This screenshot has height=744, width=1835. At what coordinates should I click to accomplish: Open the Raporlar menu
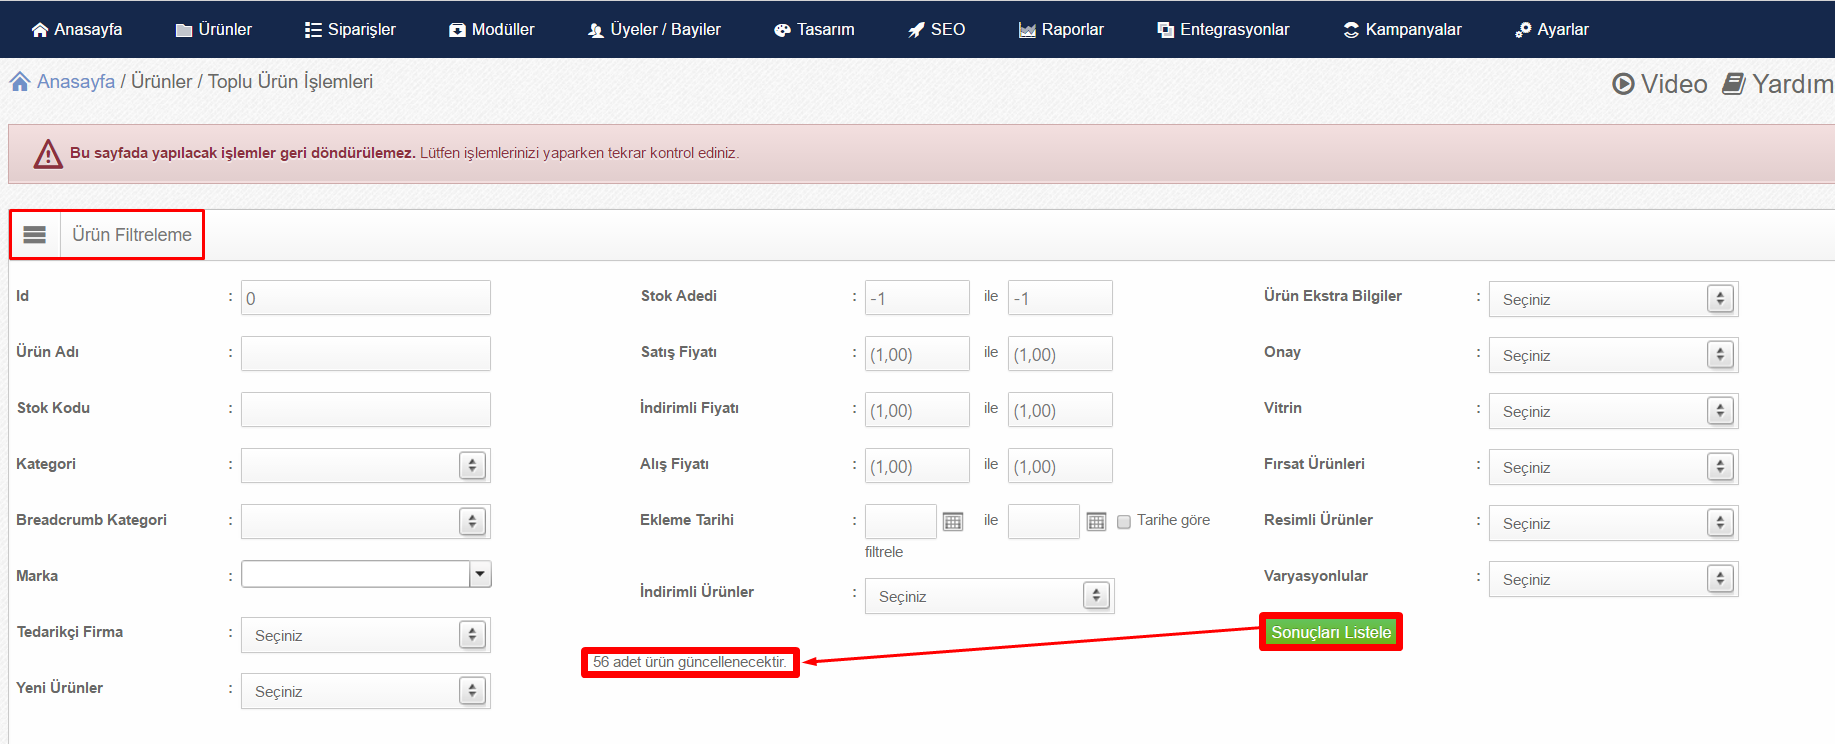click(1061, 30)
